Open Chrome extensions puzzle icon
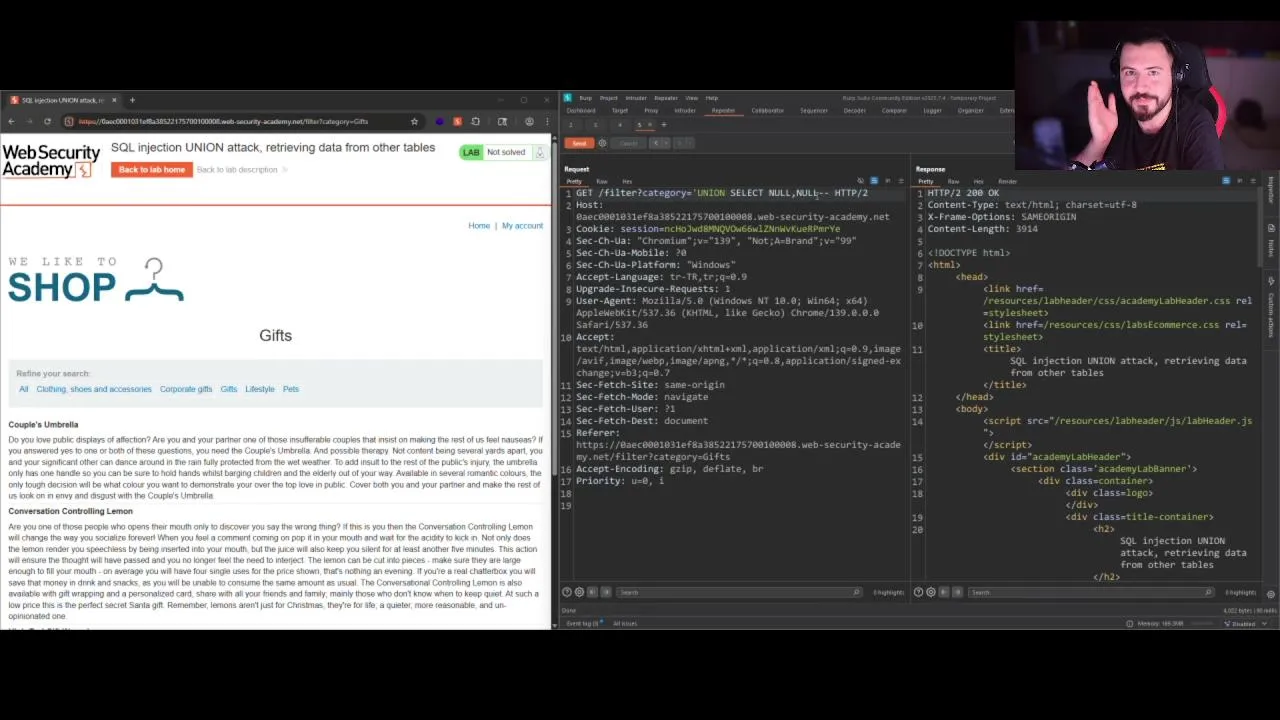The image size is (1280, 720). pos(476,122)
